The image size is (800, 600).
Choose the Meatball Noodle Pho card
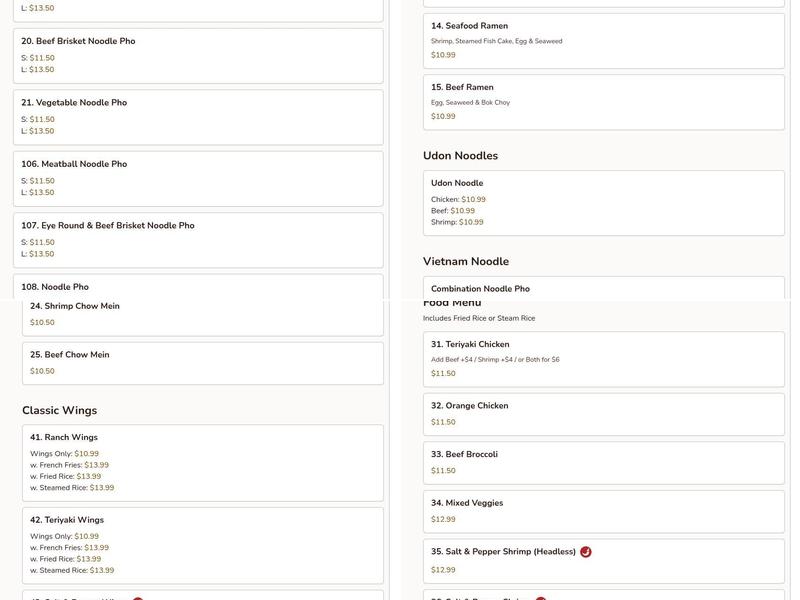click(198, 178)
